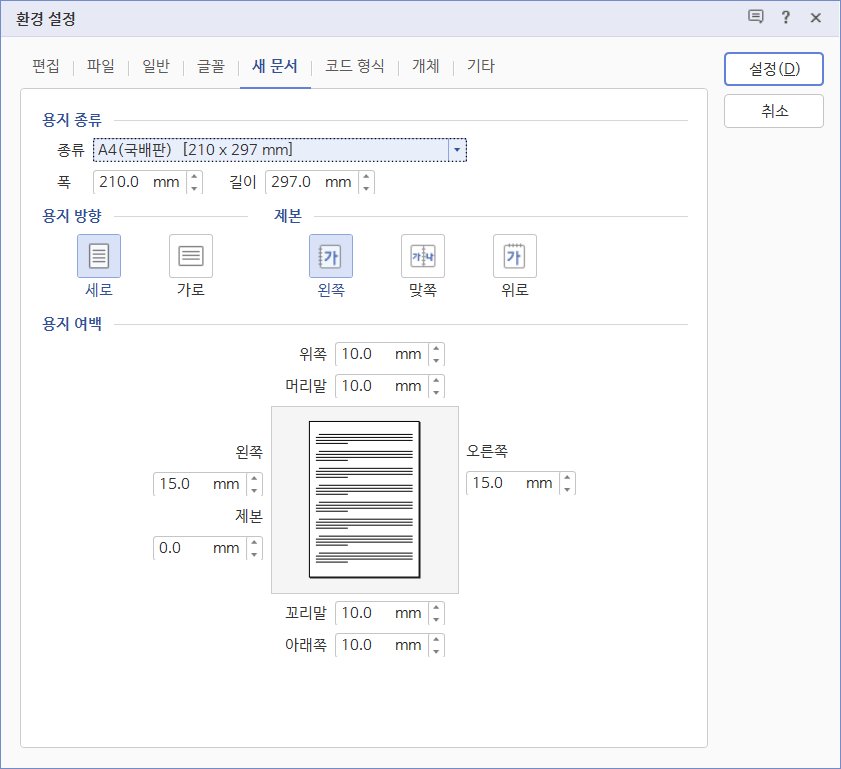Click the 꼬리말 margin input field

(x=383, y=613)
